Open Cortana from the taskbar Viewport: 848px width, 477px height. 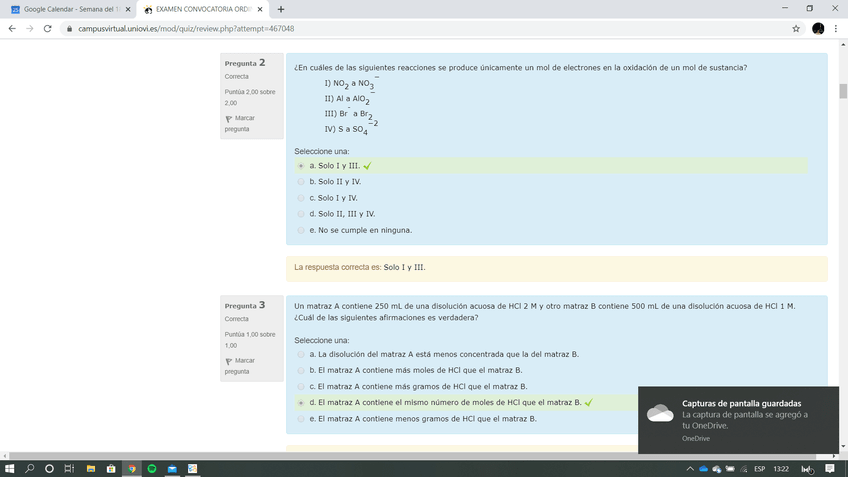[x=49, y=468]
